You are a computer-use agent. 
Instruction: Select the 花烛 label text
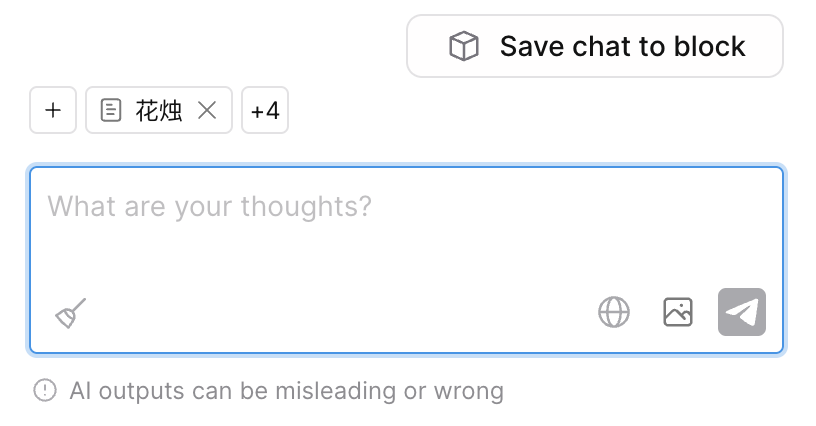click(159, 110)
